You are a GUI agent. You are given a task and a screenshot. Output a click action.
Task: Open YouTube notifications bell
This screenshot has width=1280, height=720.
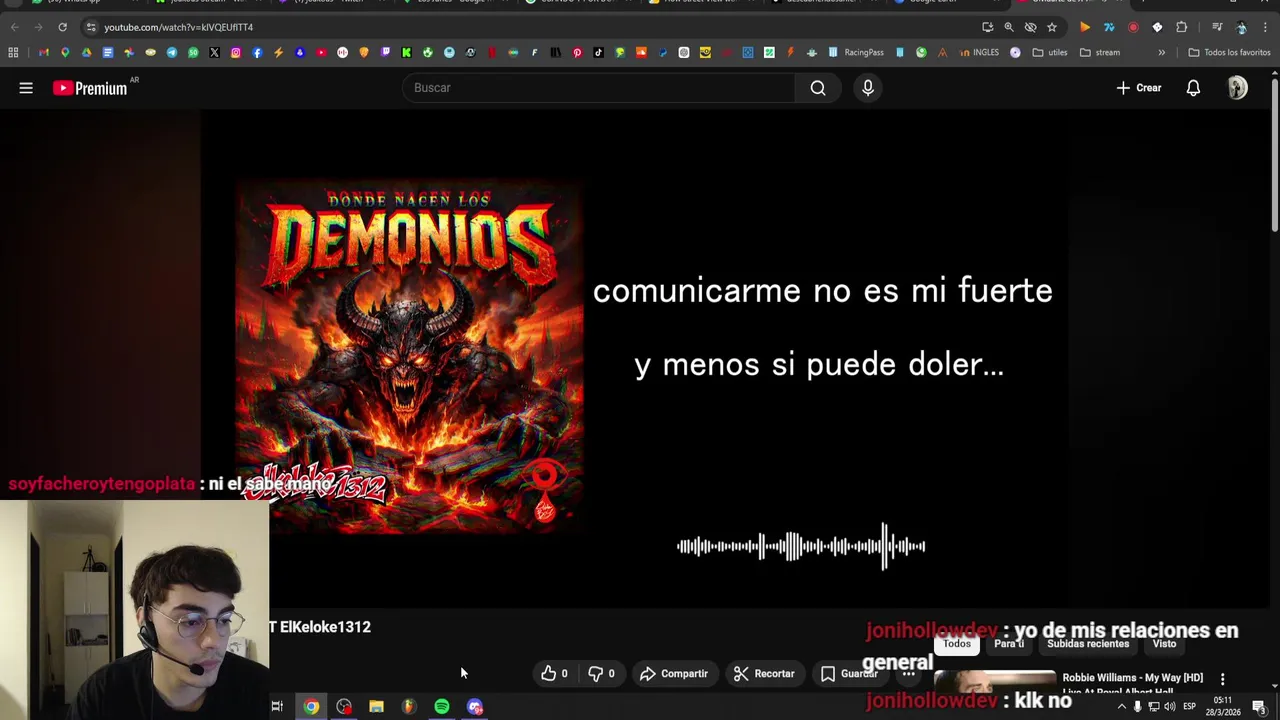[1193, 88]
